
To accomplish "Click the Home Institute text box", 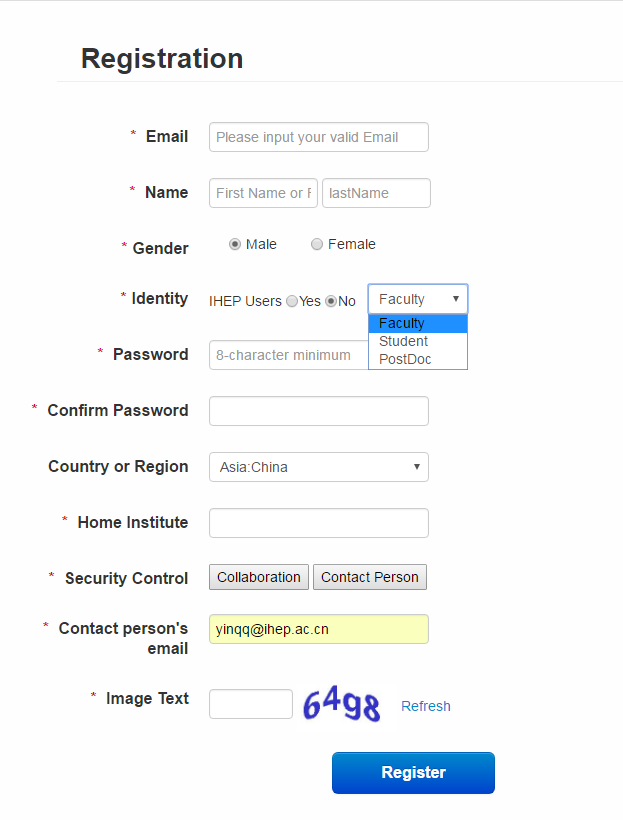I will [x=319, y=523].
